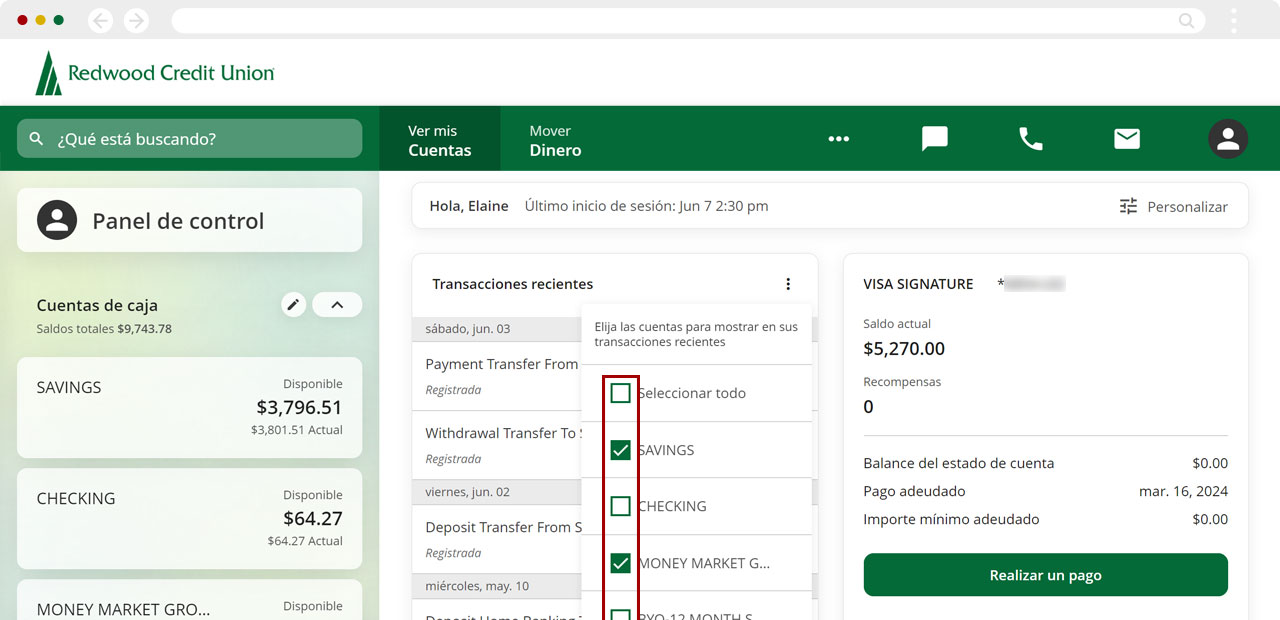This screenshot has height=620, width=1280.
Task: Open the email envelope icon
Action: click(x=1127, y=139)
